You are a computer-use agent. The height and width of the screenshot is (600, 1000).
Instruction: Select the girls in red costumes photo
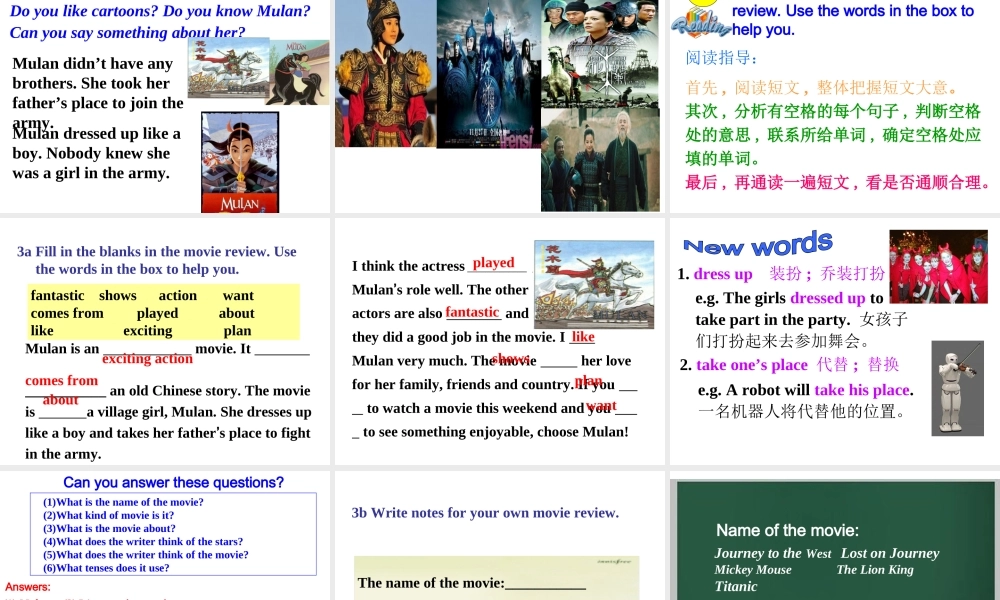click(938, 267)
